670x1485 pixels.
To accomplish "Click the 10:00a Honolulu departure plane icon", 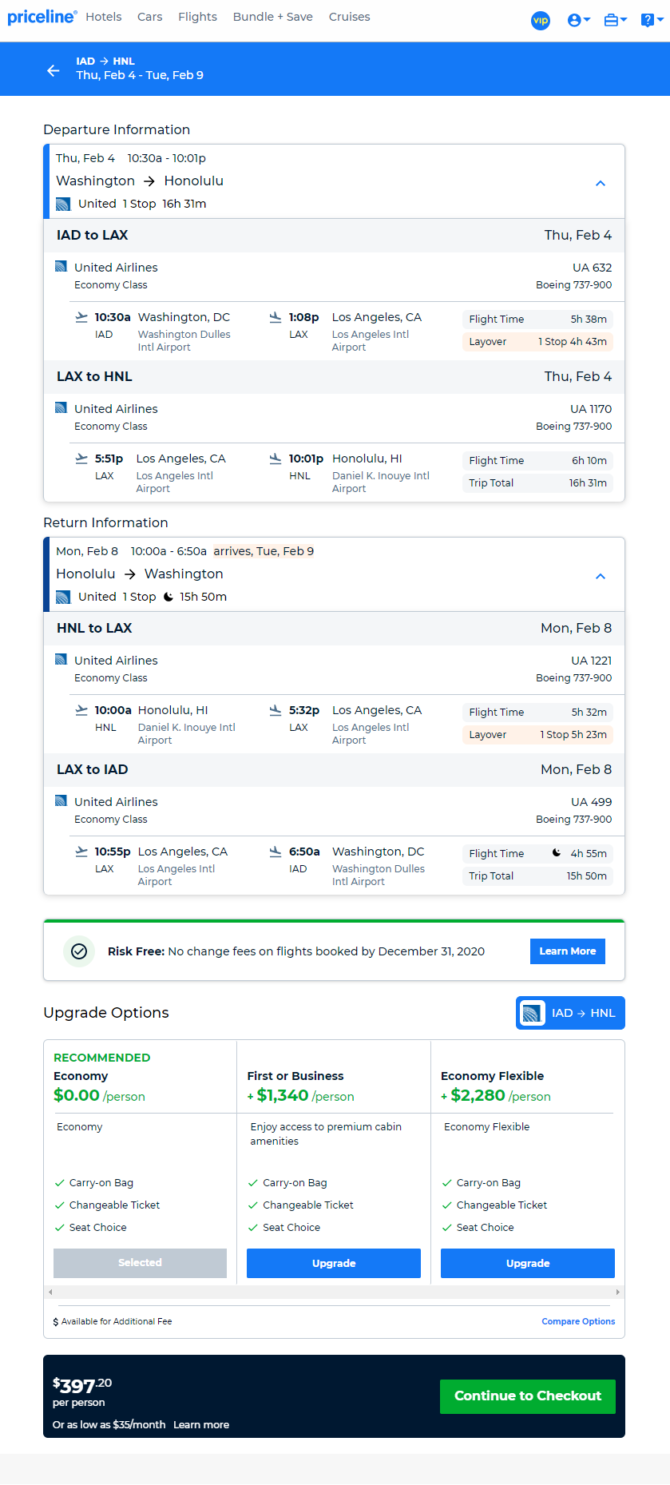I will (82, 710).
